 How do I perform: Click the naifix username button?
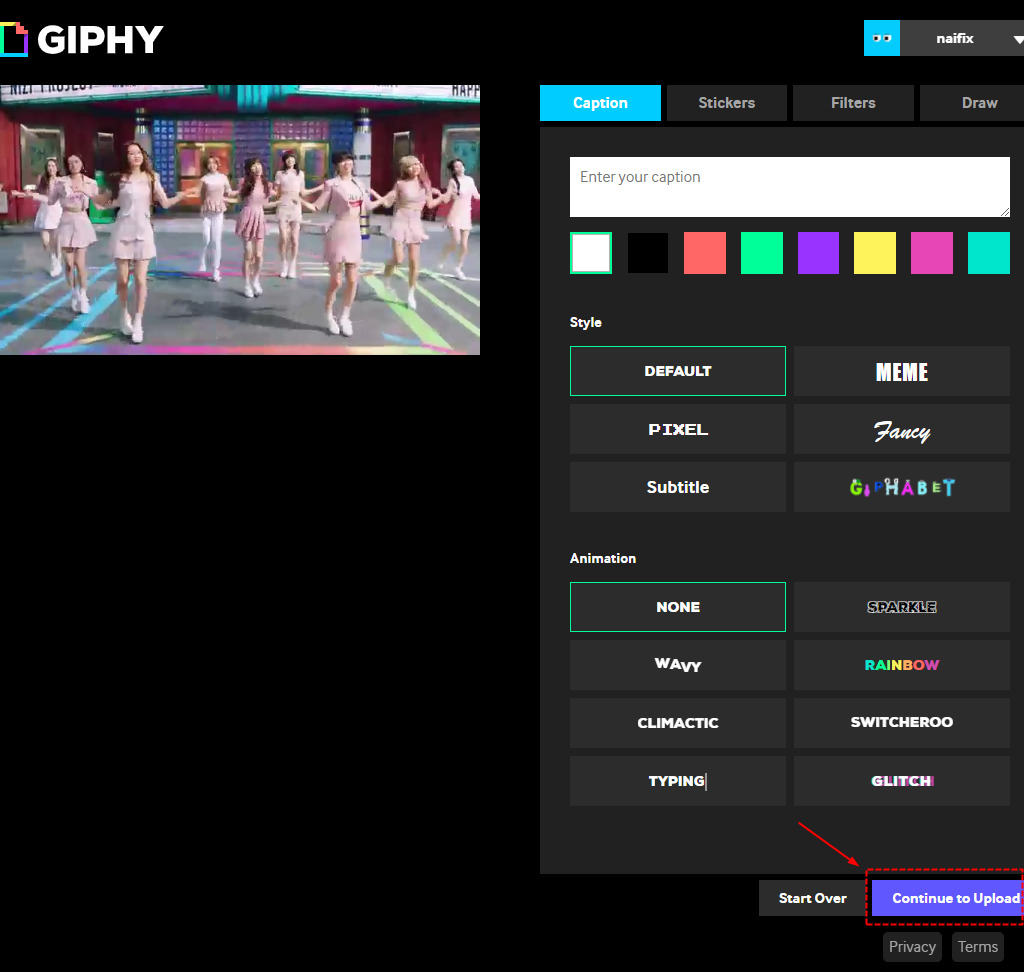click(955, 38)
